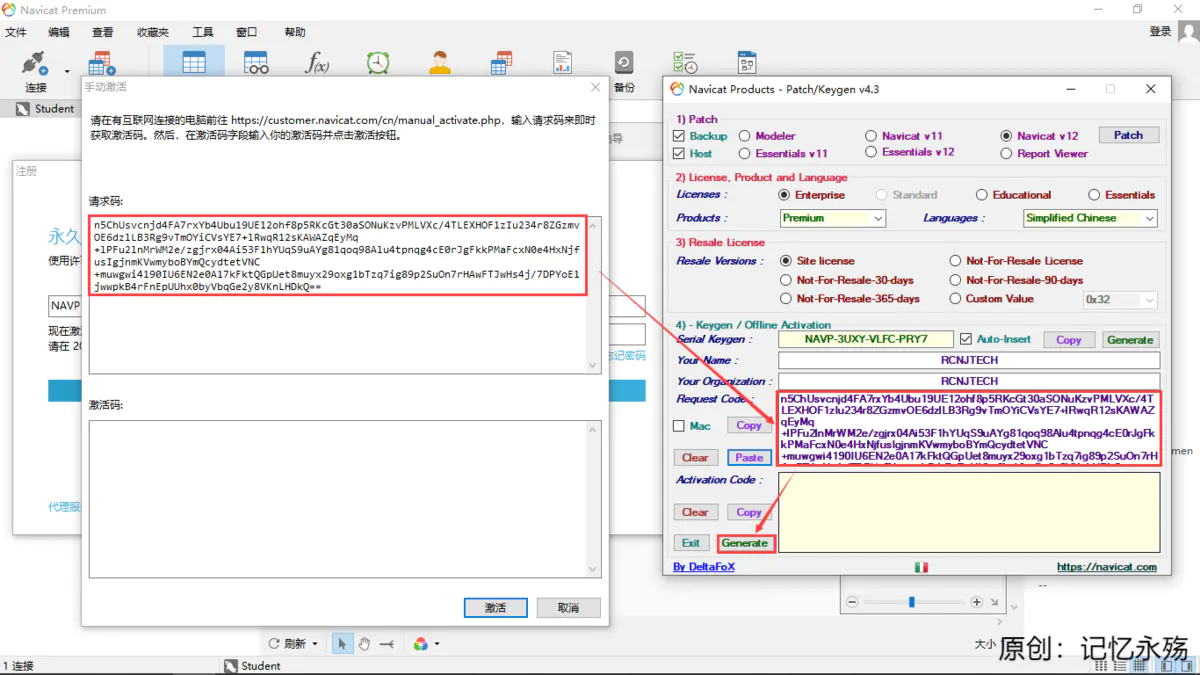Screen dimensions: 1200x675
Task: Open the Automation checklist icon
Action: click(685, 63)
